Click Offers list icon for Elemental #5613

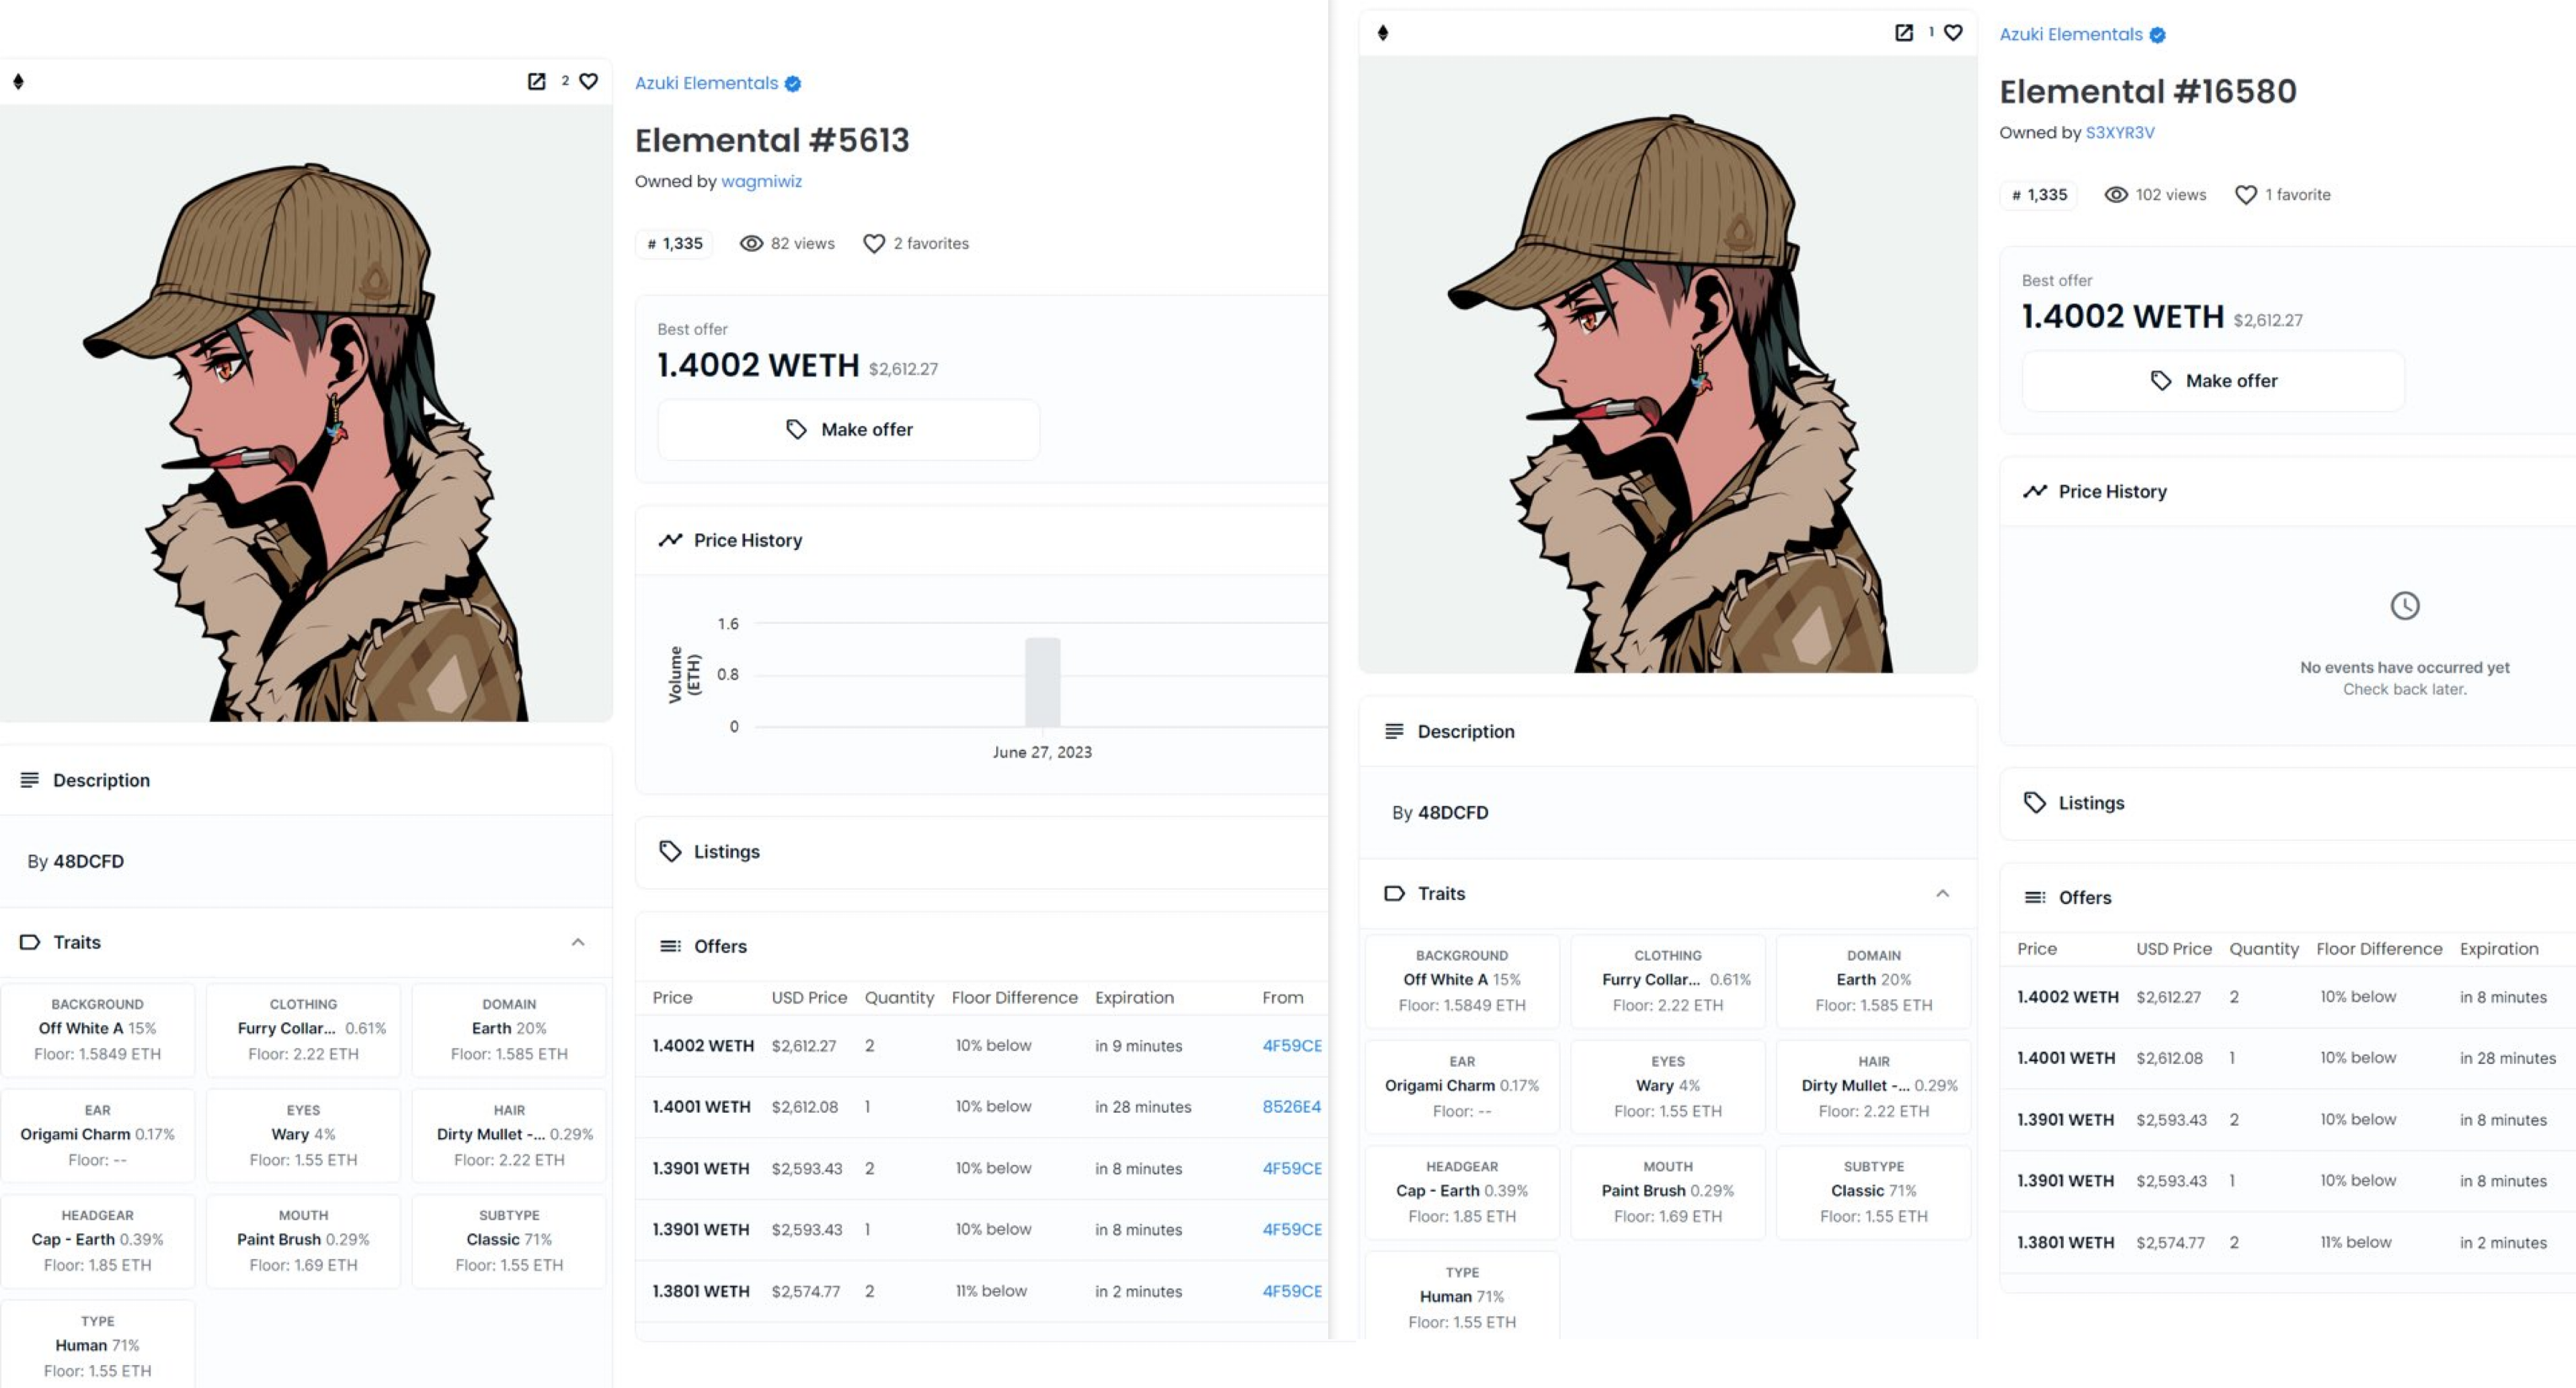[670, 946]
